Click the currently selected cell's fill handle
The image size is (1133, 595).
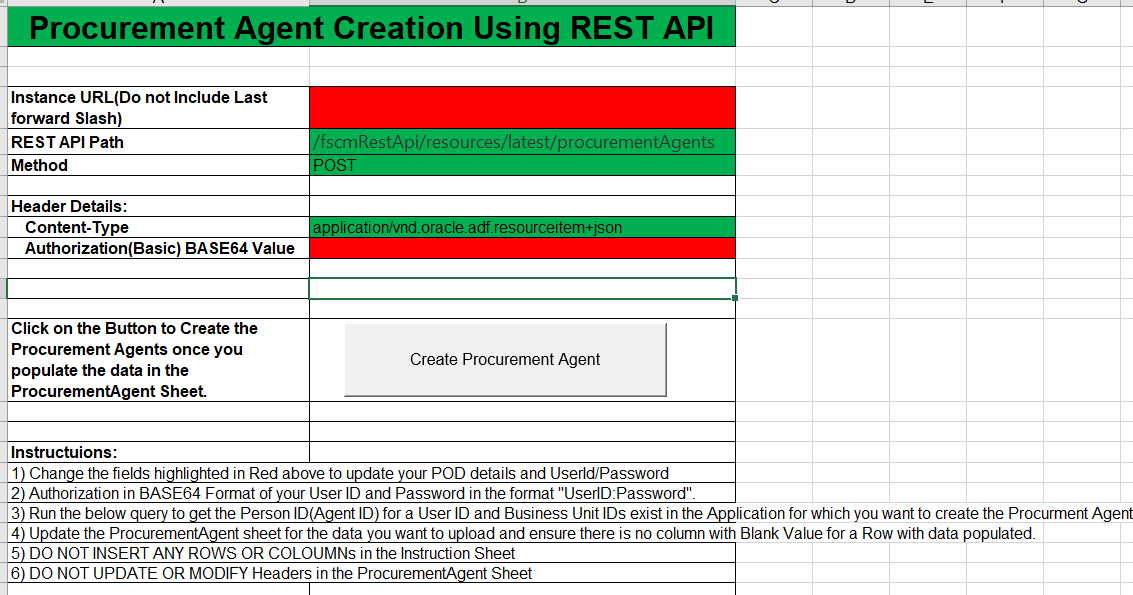pyautogui.click(x=734, y=299)
